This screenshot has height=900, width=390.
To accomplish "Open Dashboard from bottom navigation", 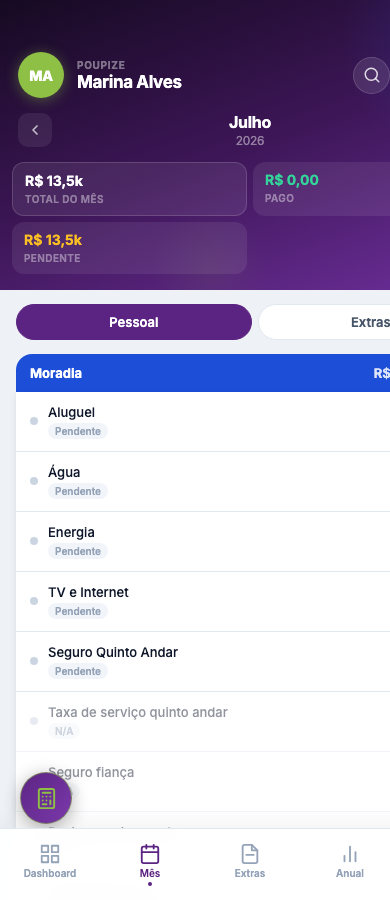I will coord(50,862).
